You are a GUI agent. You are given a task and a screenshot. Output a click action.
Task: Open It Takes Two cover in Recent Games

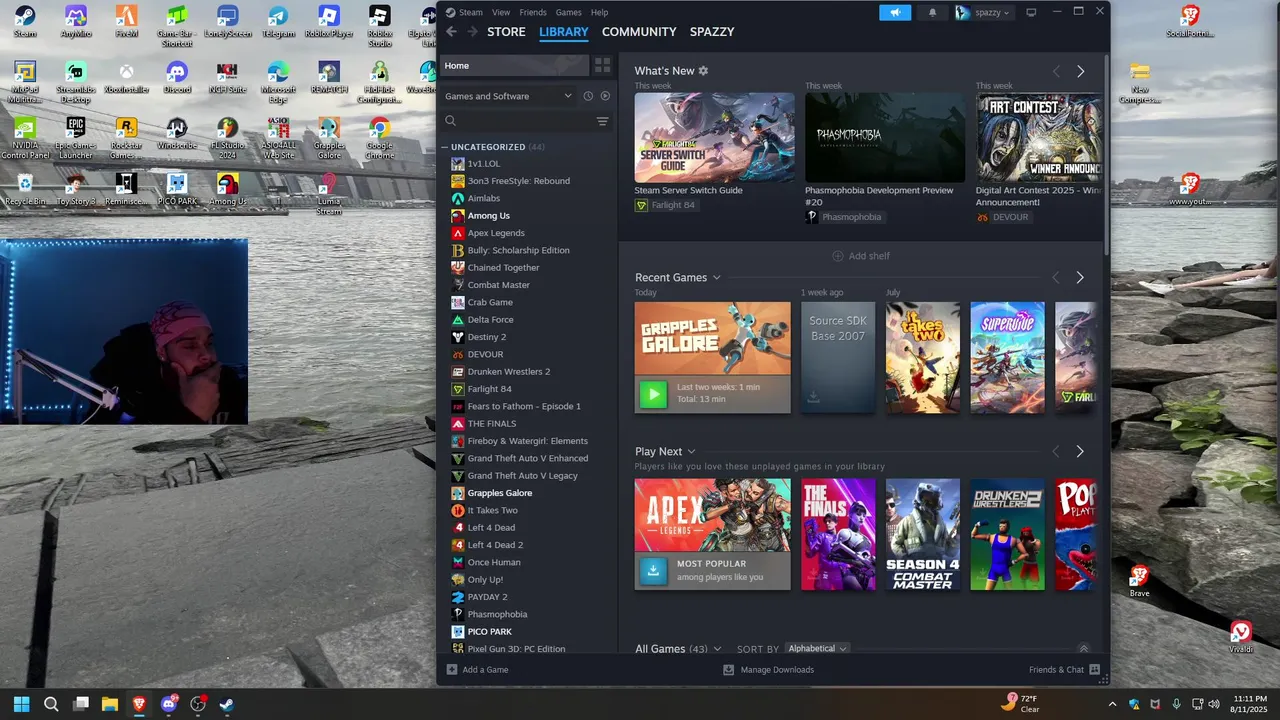coord(922,358)
